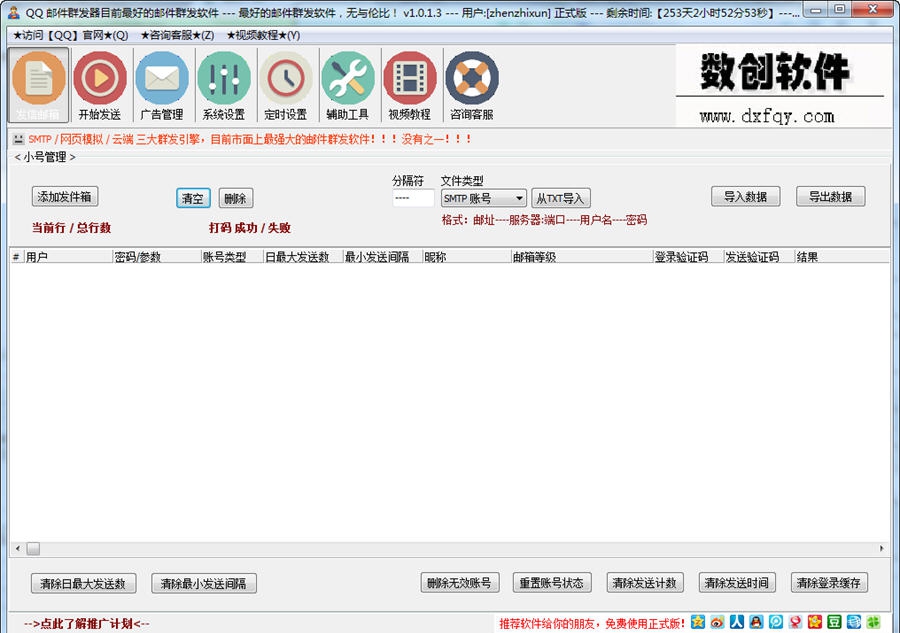Screen dimensions: 900x633
Task: Open the 发信邮箱 sender mailbox section
Action: coord(40,85)
